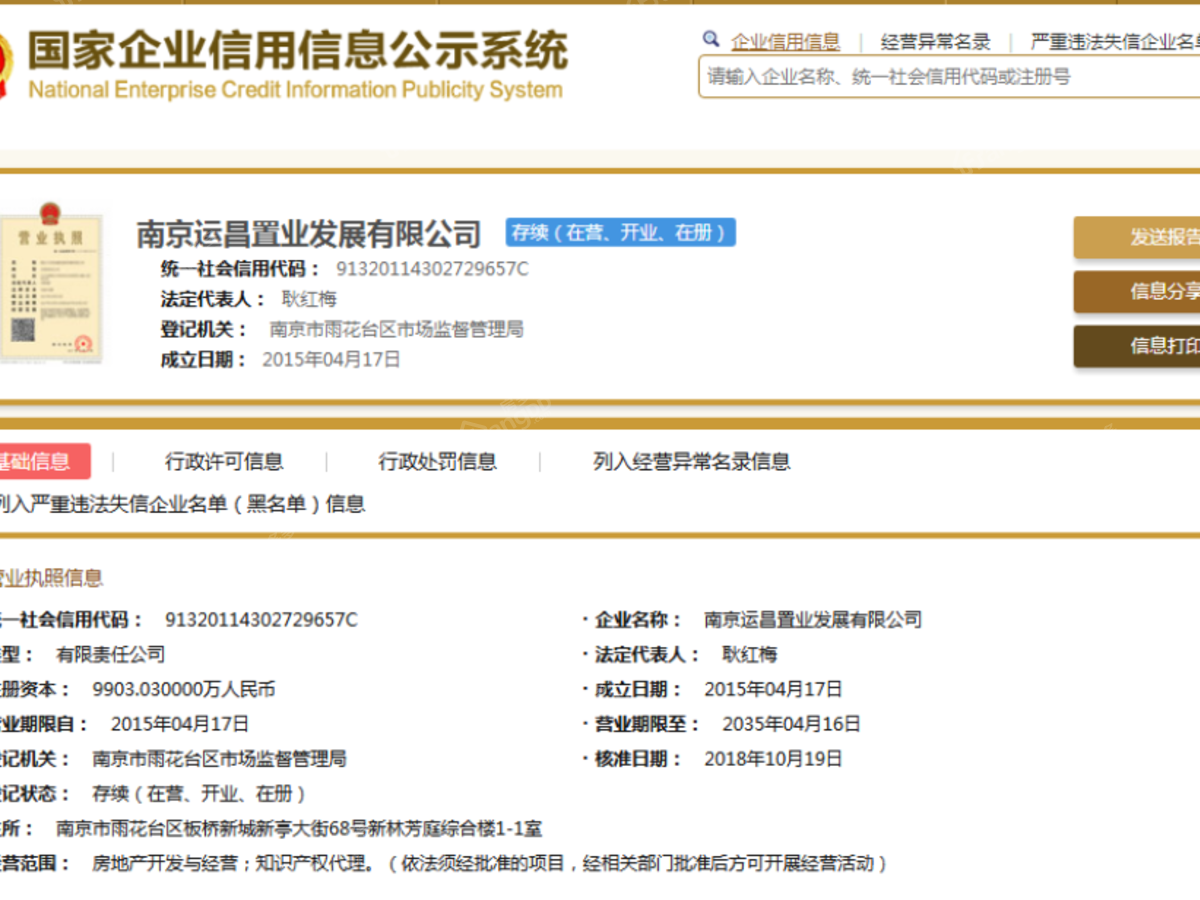Select the 严重违法失信企业名单 search tab
The image size is (1200, 900).
[x=1115, y=42]
